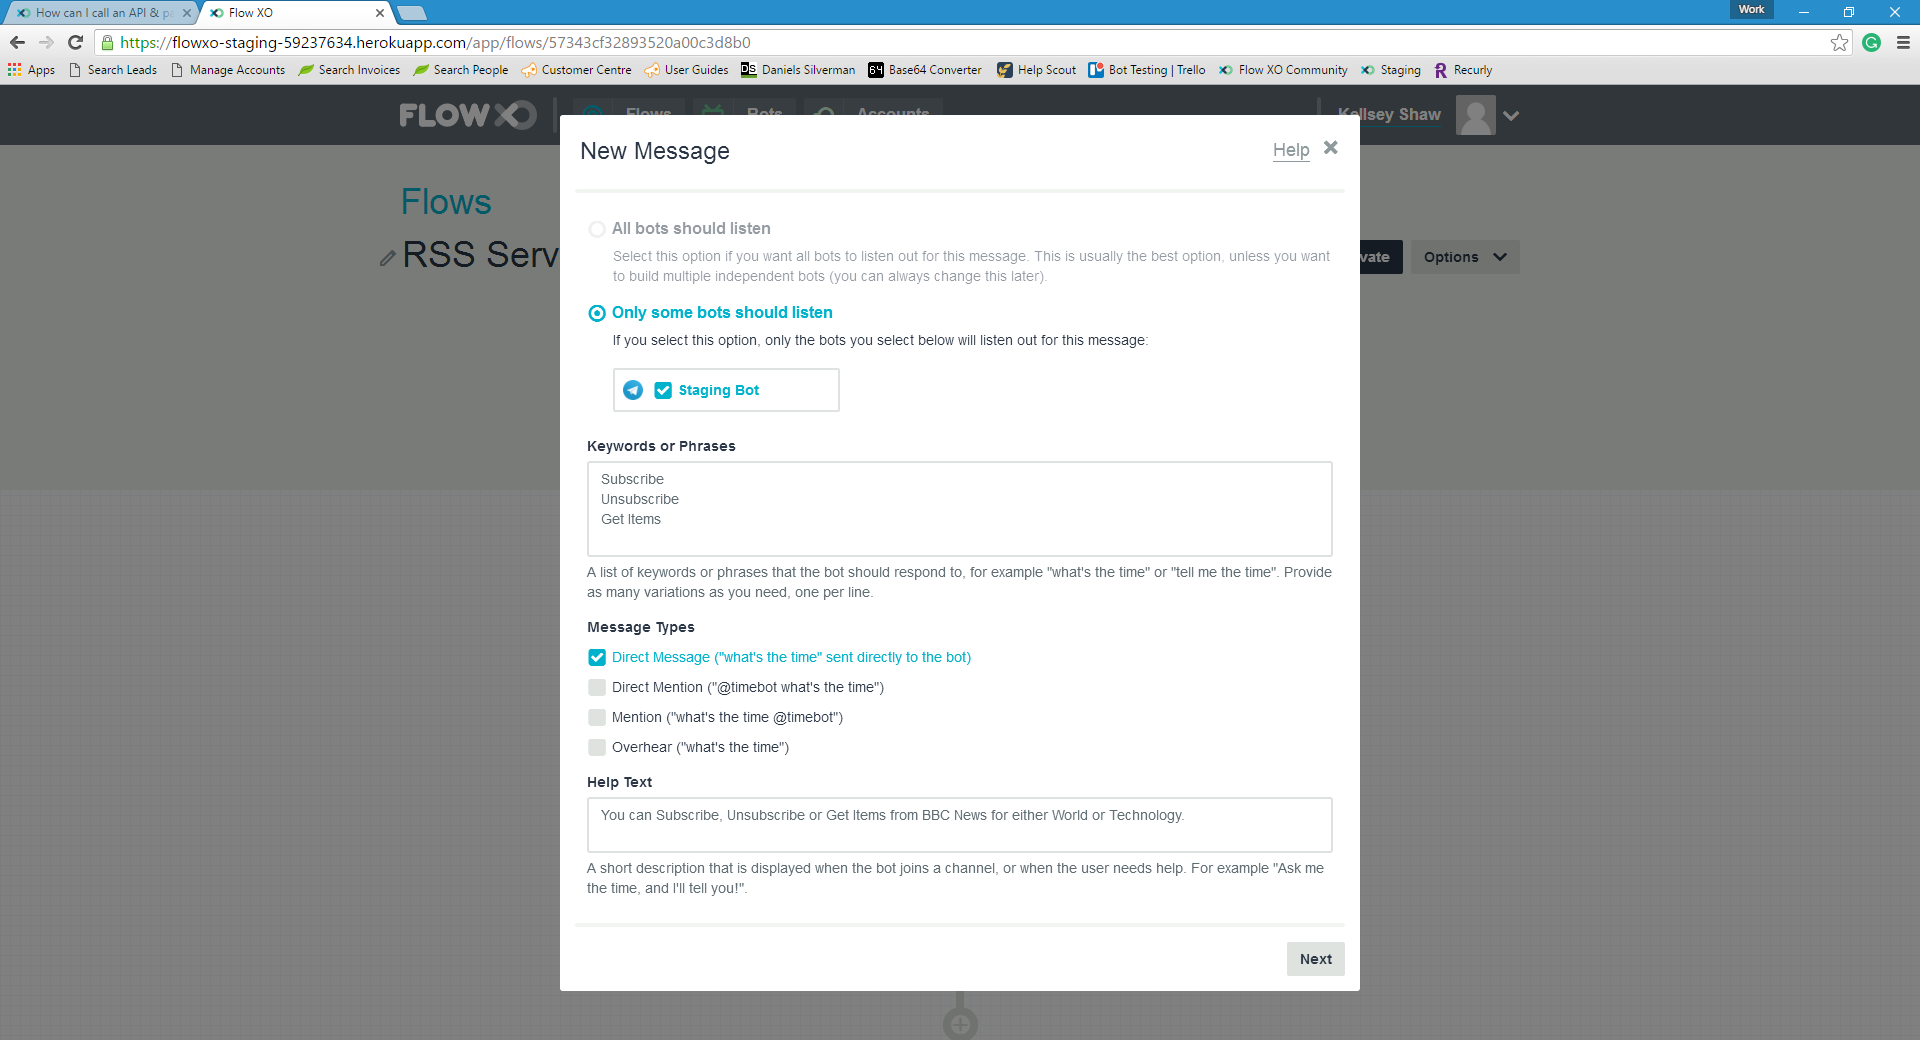This screenshot has height=1040, width=1920.
Task: Open the Kellsey Shaw user menu chevron
Action: pyautogui.click(x=1511, y=115)
